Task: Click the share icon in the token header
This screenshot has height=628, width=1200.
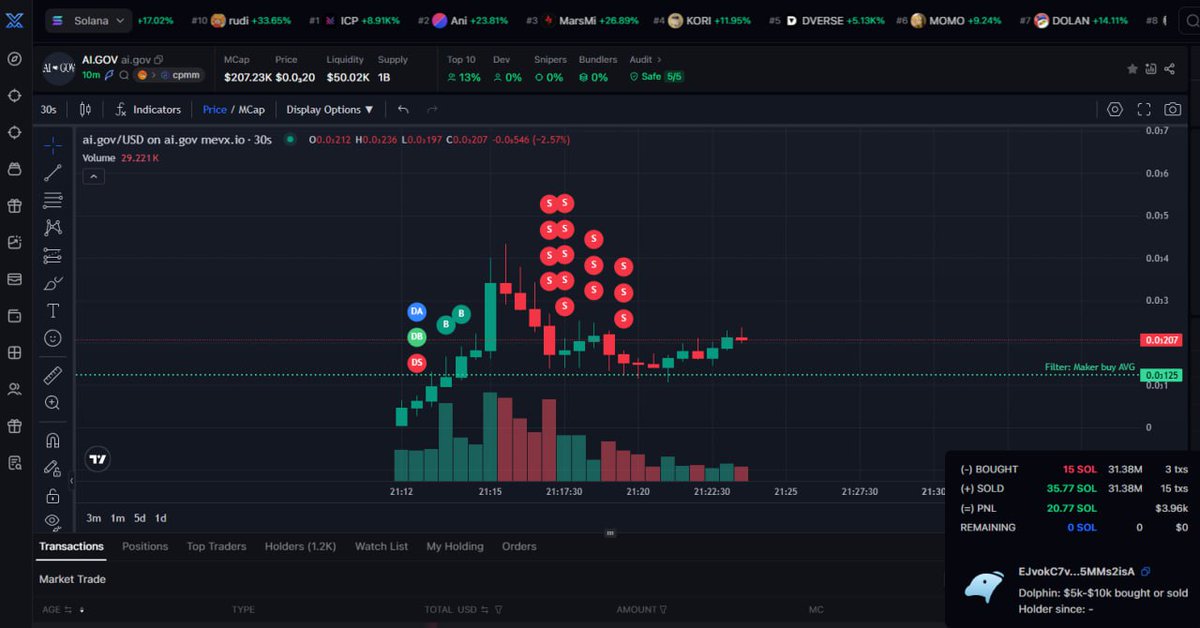Action: click(1169, 69)
